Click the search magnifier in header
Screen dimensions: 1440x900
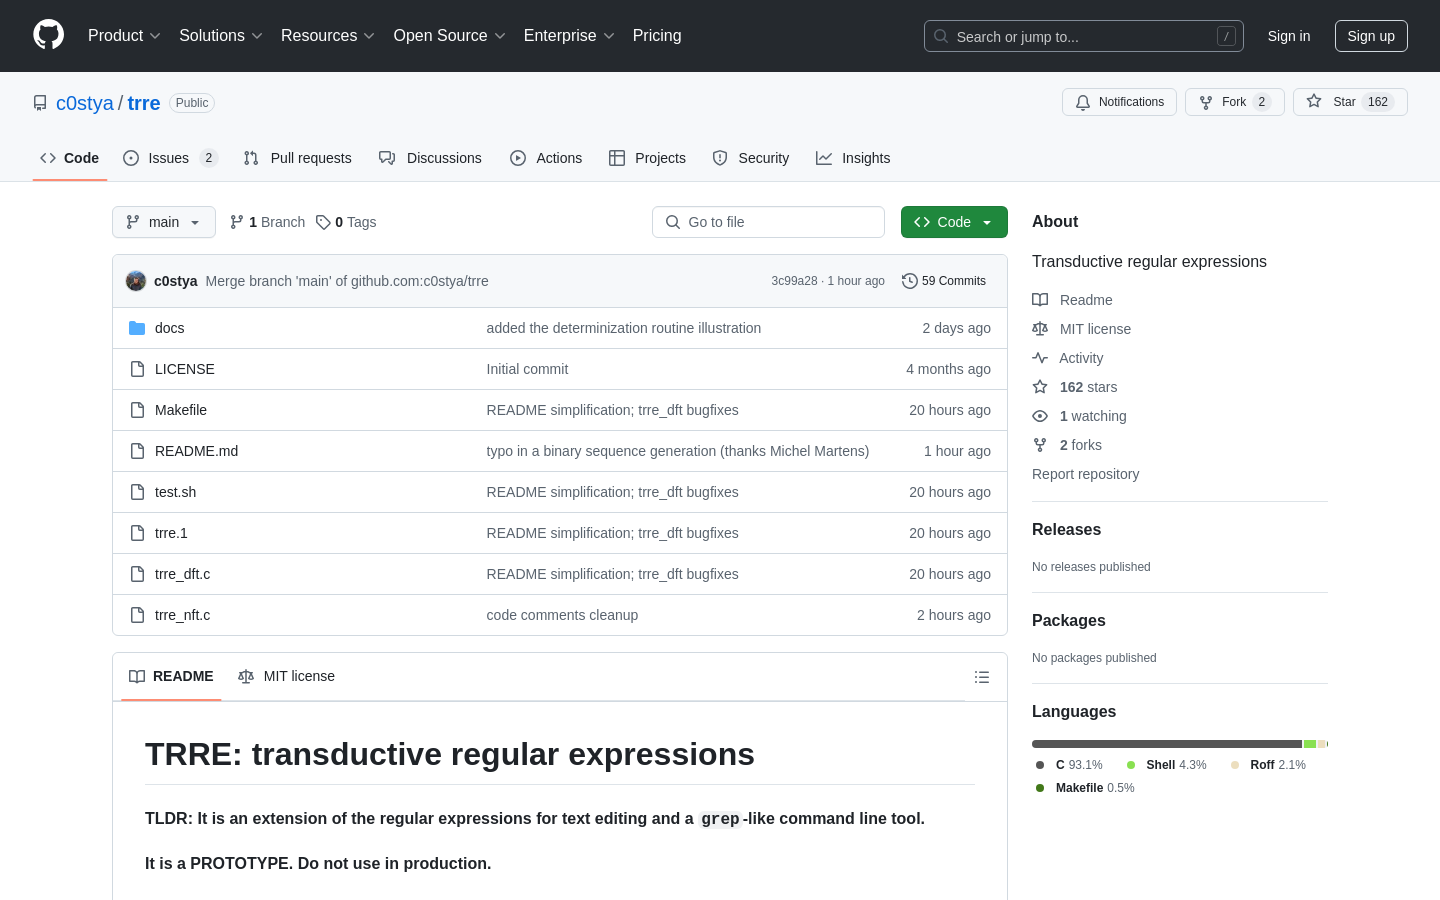[x=941, y=36]
